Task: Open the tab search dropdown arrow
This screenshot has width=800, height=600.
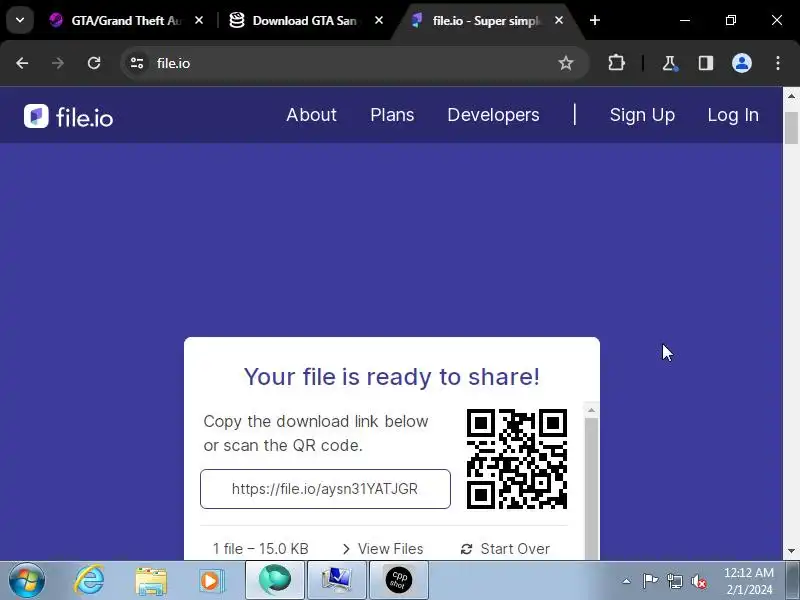Action: point(20,20)
